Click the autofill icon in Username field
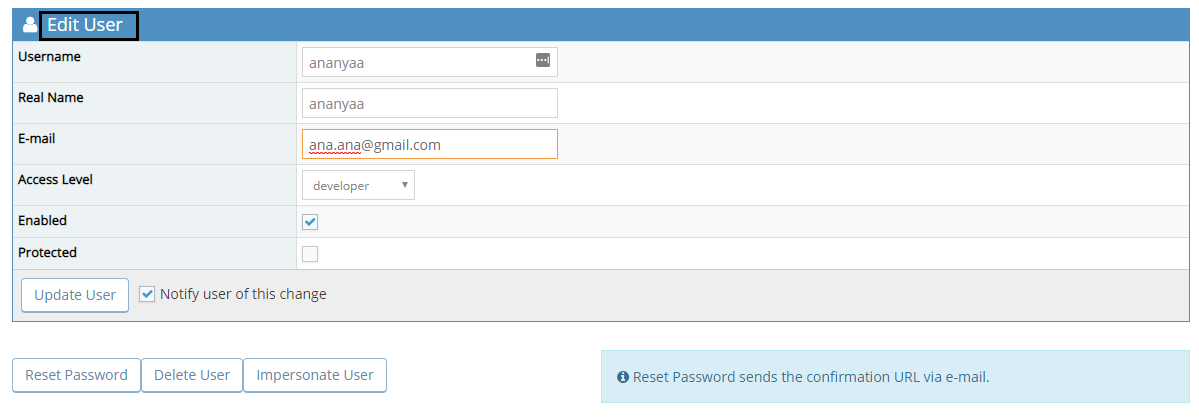 point(542,61)
